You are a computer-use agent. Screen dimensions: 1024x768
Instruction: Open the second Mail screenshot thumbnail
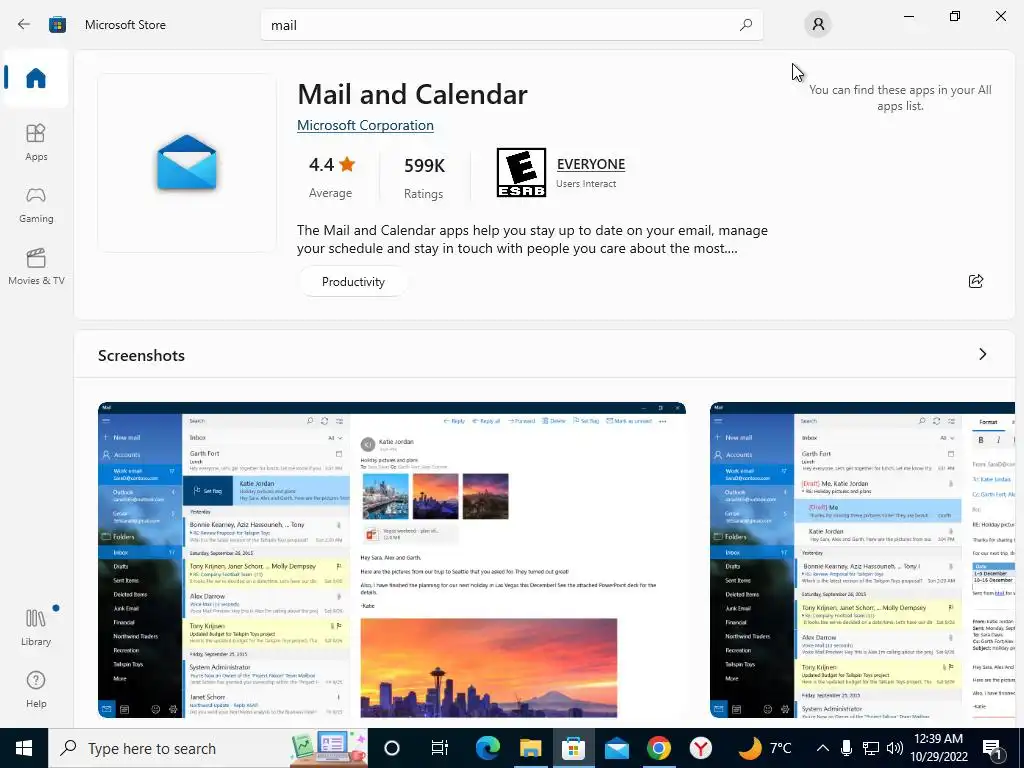[x=862, y=560]
